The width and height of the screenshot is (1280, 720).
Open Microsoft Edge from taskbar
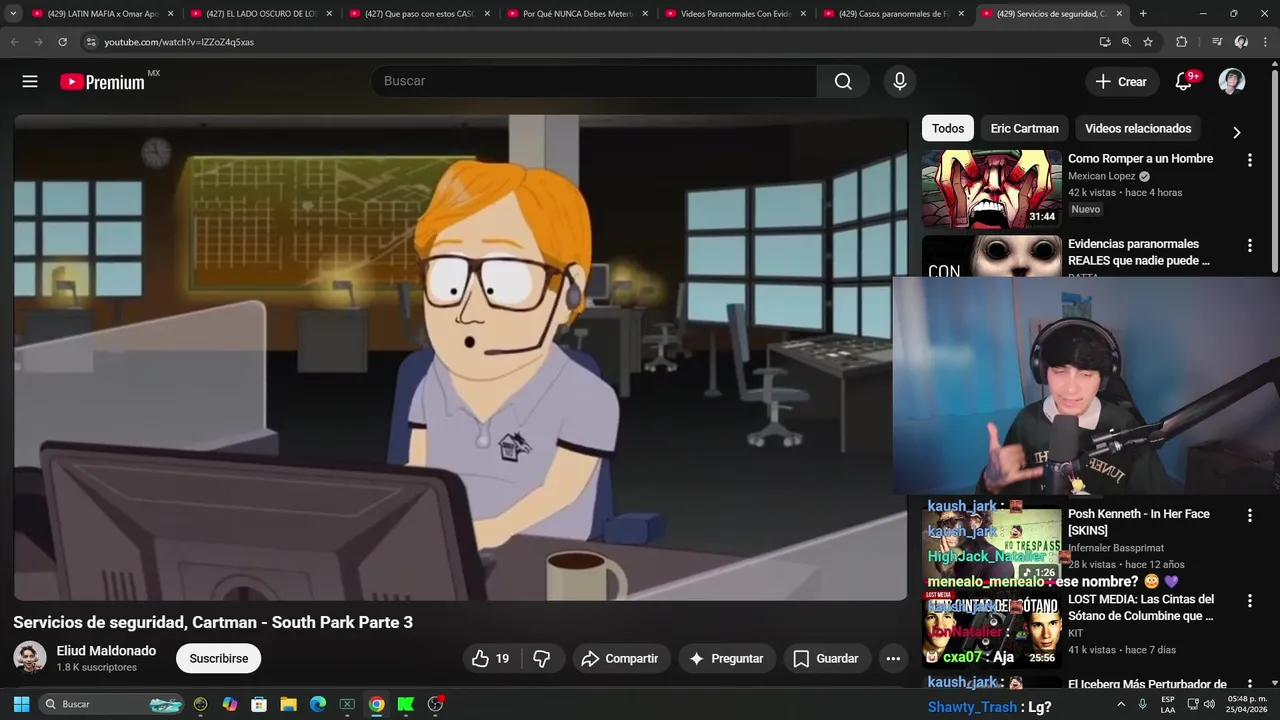(x=318, y=704)
